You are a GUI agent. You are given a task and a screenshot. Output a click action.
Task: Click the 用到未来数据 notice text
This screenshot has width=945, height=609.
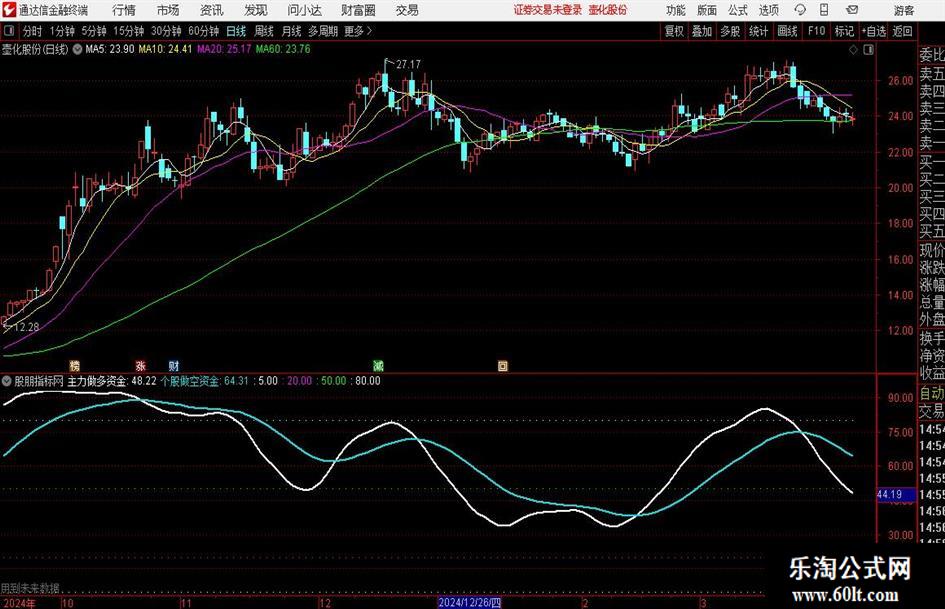coord(30,588)
